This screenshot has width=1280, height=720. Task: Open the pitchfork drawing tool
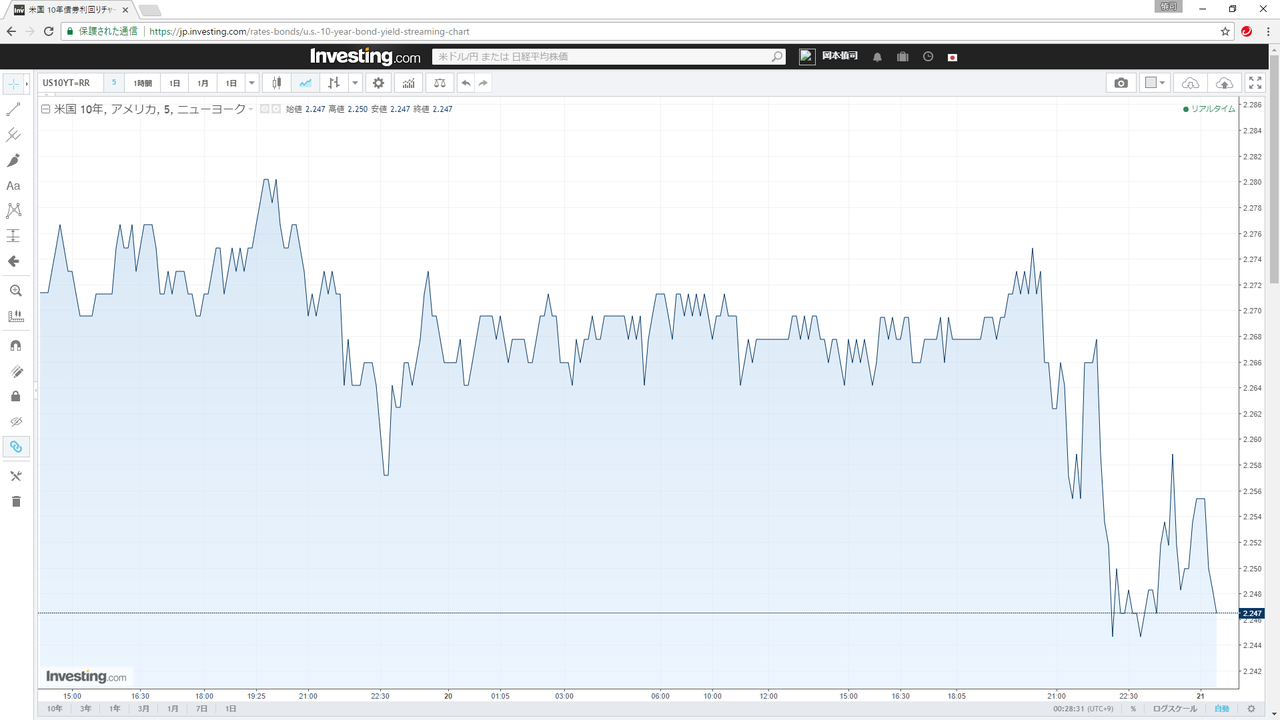pyautogui.click(x=14, y=134)
